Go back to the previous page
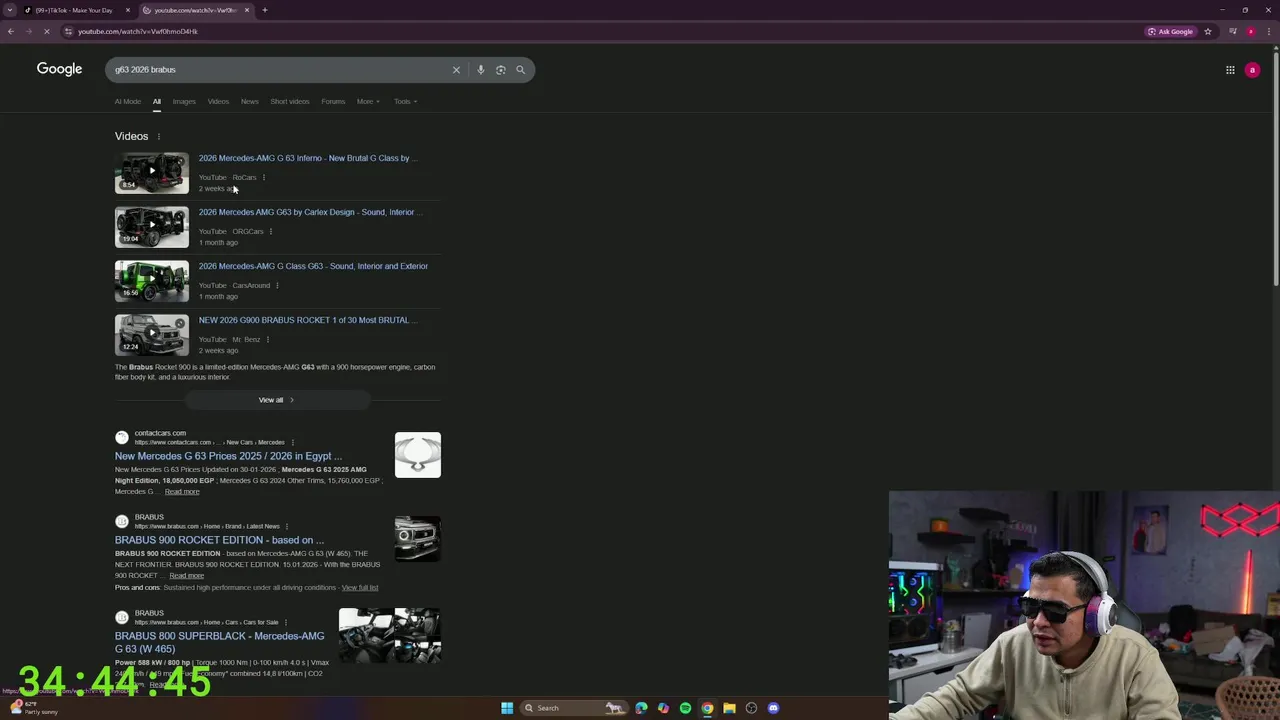 [x=11, y=31]
